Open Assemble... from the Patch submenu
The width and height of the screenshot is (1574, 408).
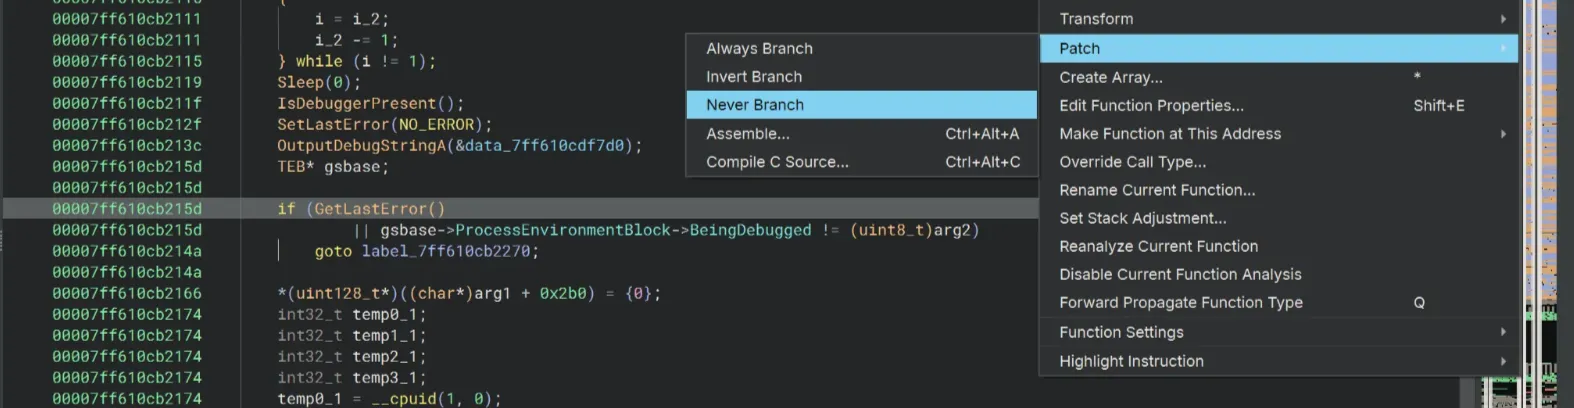pos(748,134)
